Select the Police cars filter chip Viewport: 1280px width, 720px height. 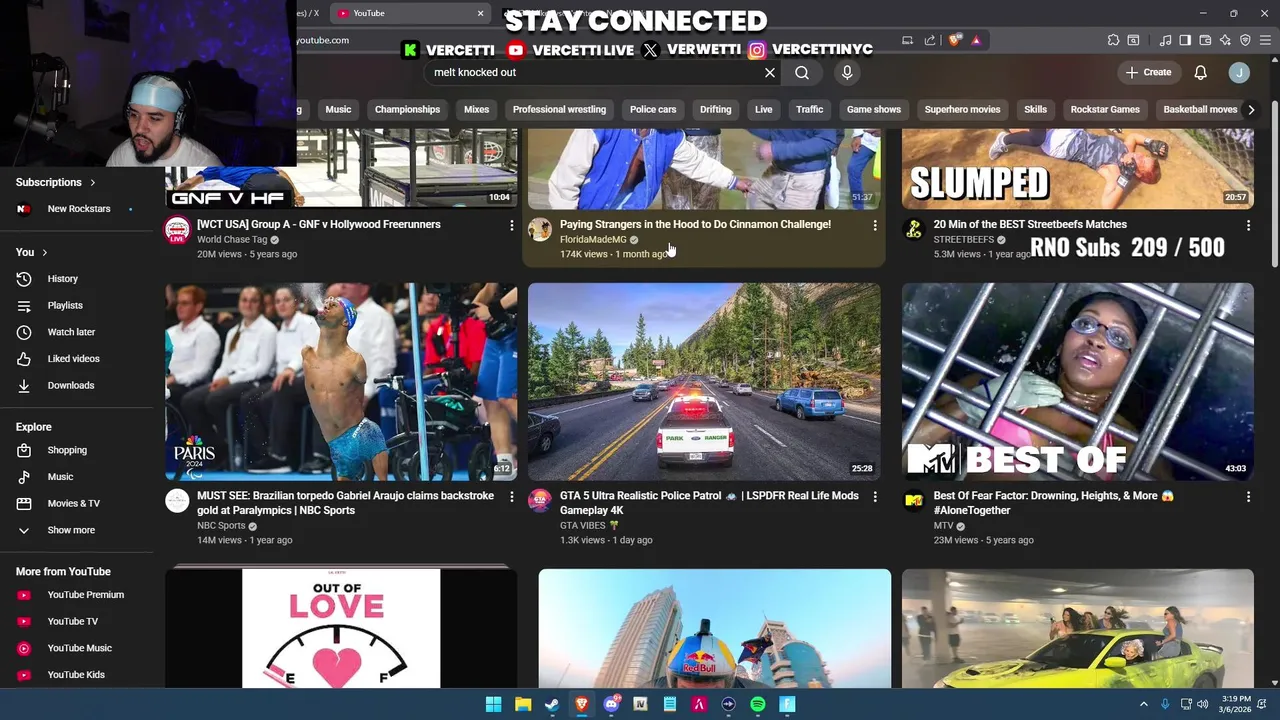(x=653, y=109)
